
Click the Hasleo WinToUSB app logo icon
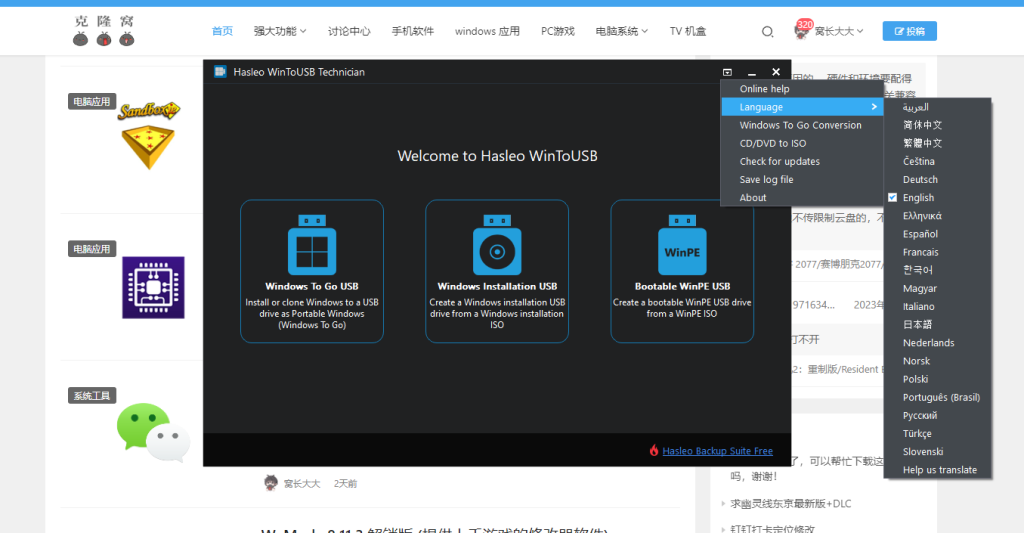click(220, 72)
